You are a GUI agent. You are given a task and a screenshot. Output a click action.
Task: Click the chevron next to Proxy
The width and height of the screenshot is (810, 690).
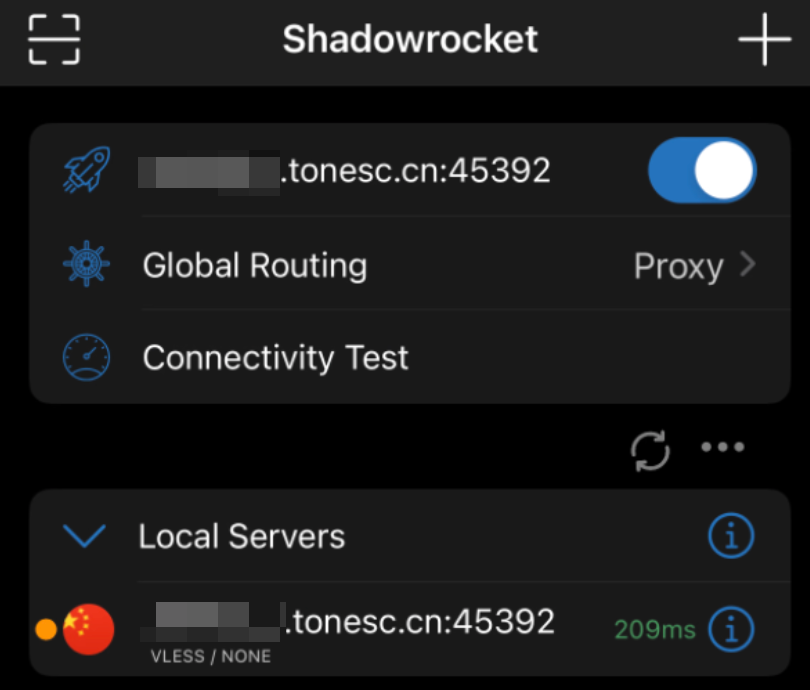tap(746, 266)
